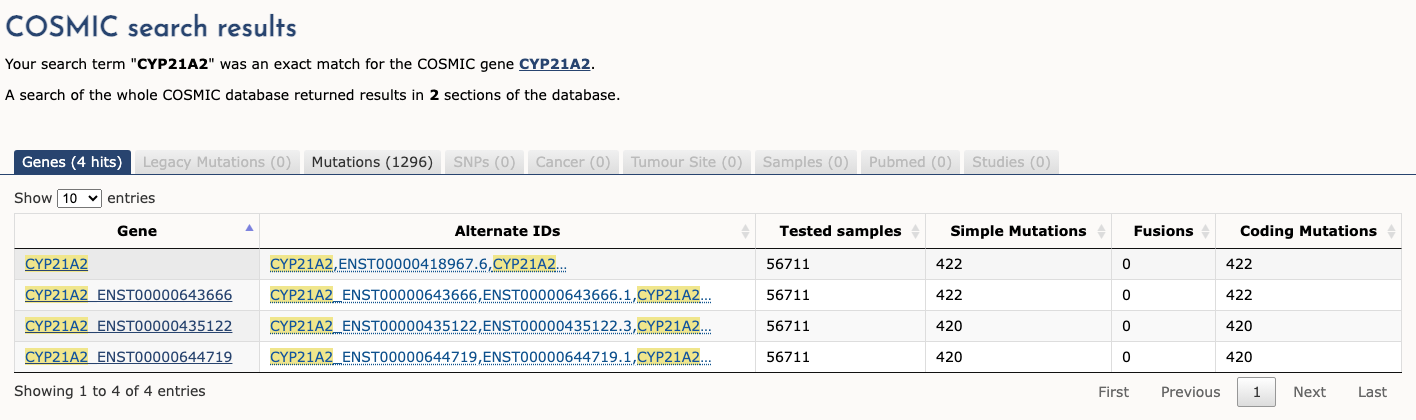Click alternate IDs containing ENST00000644719.1

tap(491, 357)
